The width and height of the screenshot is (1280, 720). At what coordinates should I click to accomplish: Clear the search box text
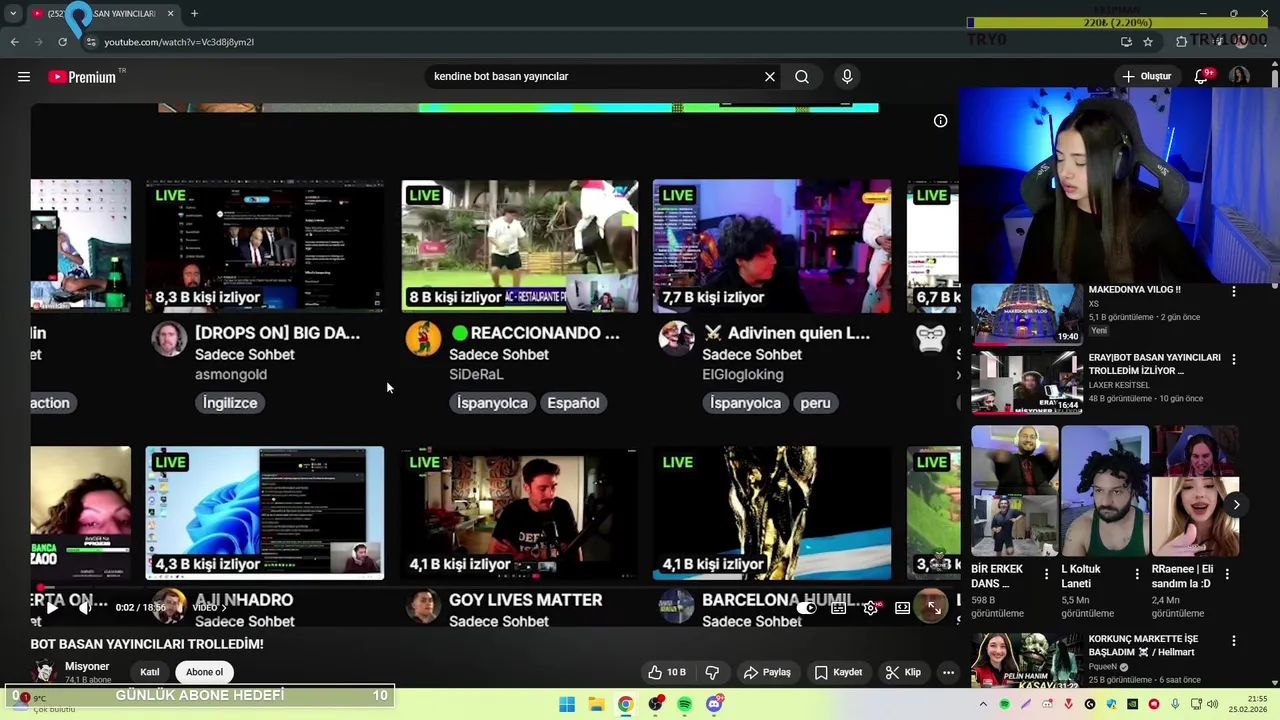click(770, 77)
